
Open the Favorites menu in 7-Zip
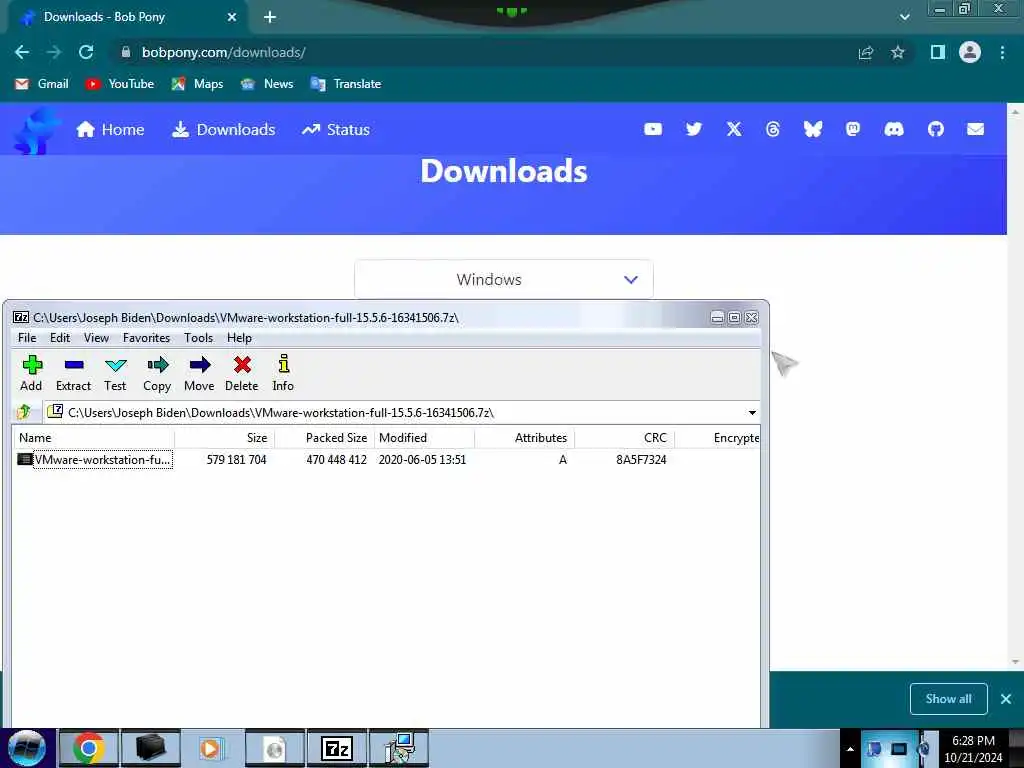tap(146, 338)
